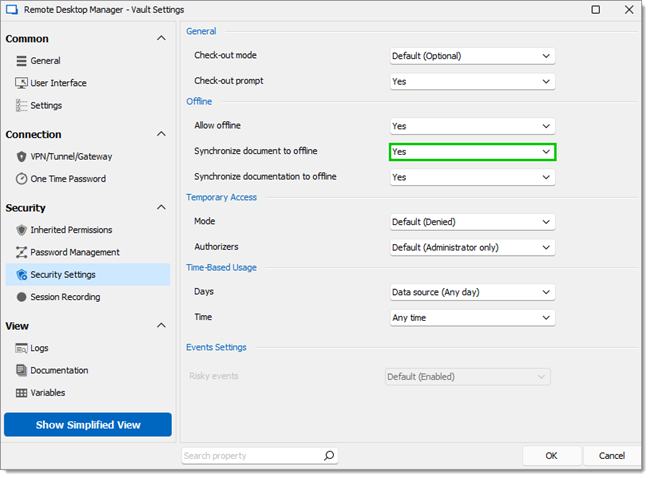Click the Session Recording dot icon
Screen dimensions: 650x478
(x=21, y=297)
